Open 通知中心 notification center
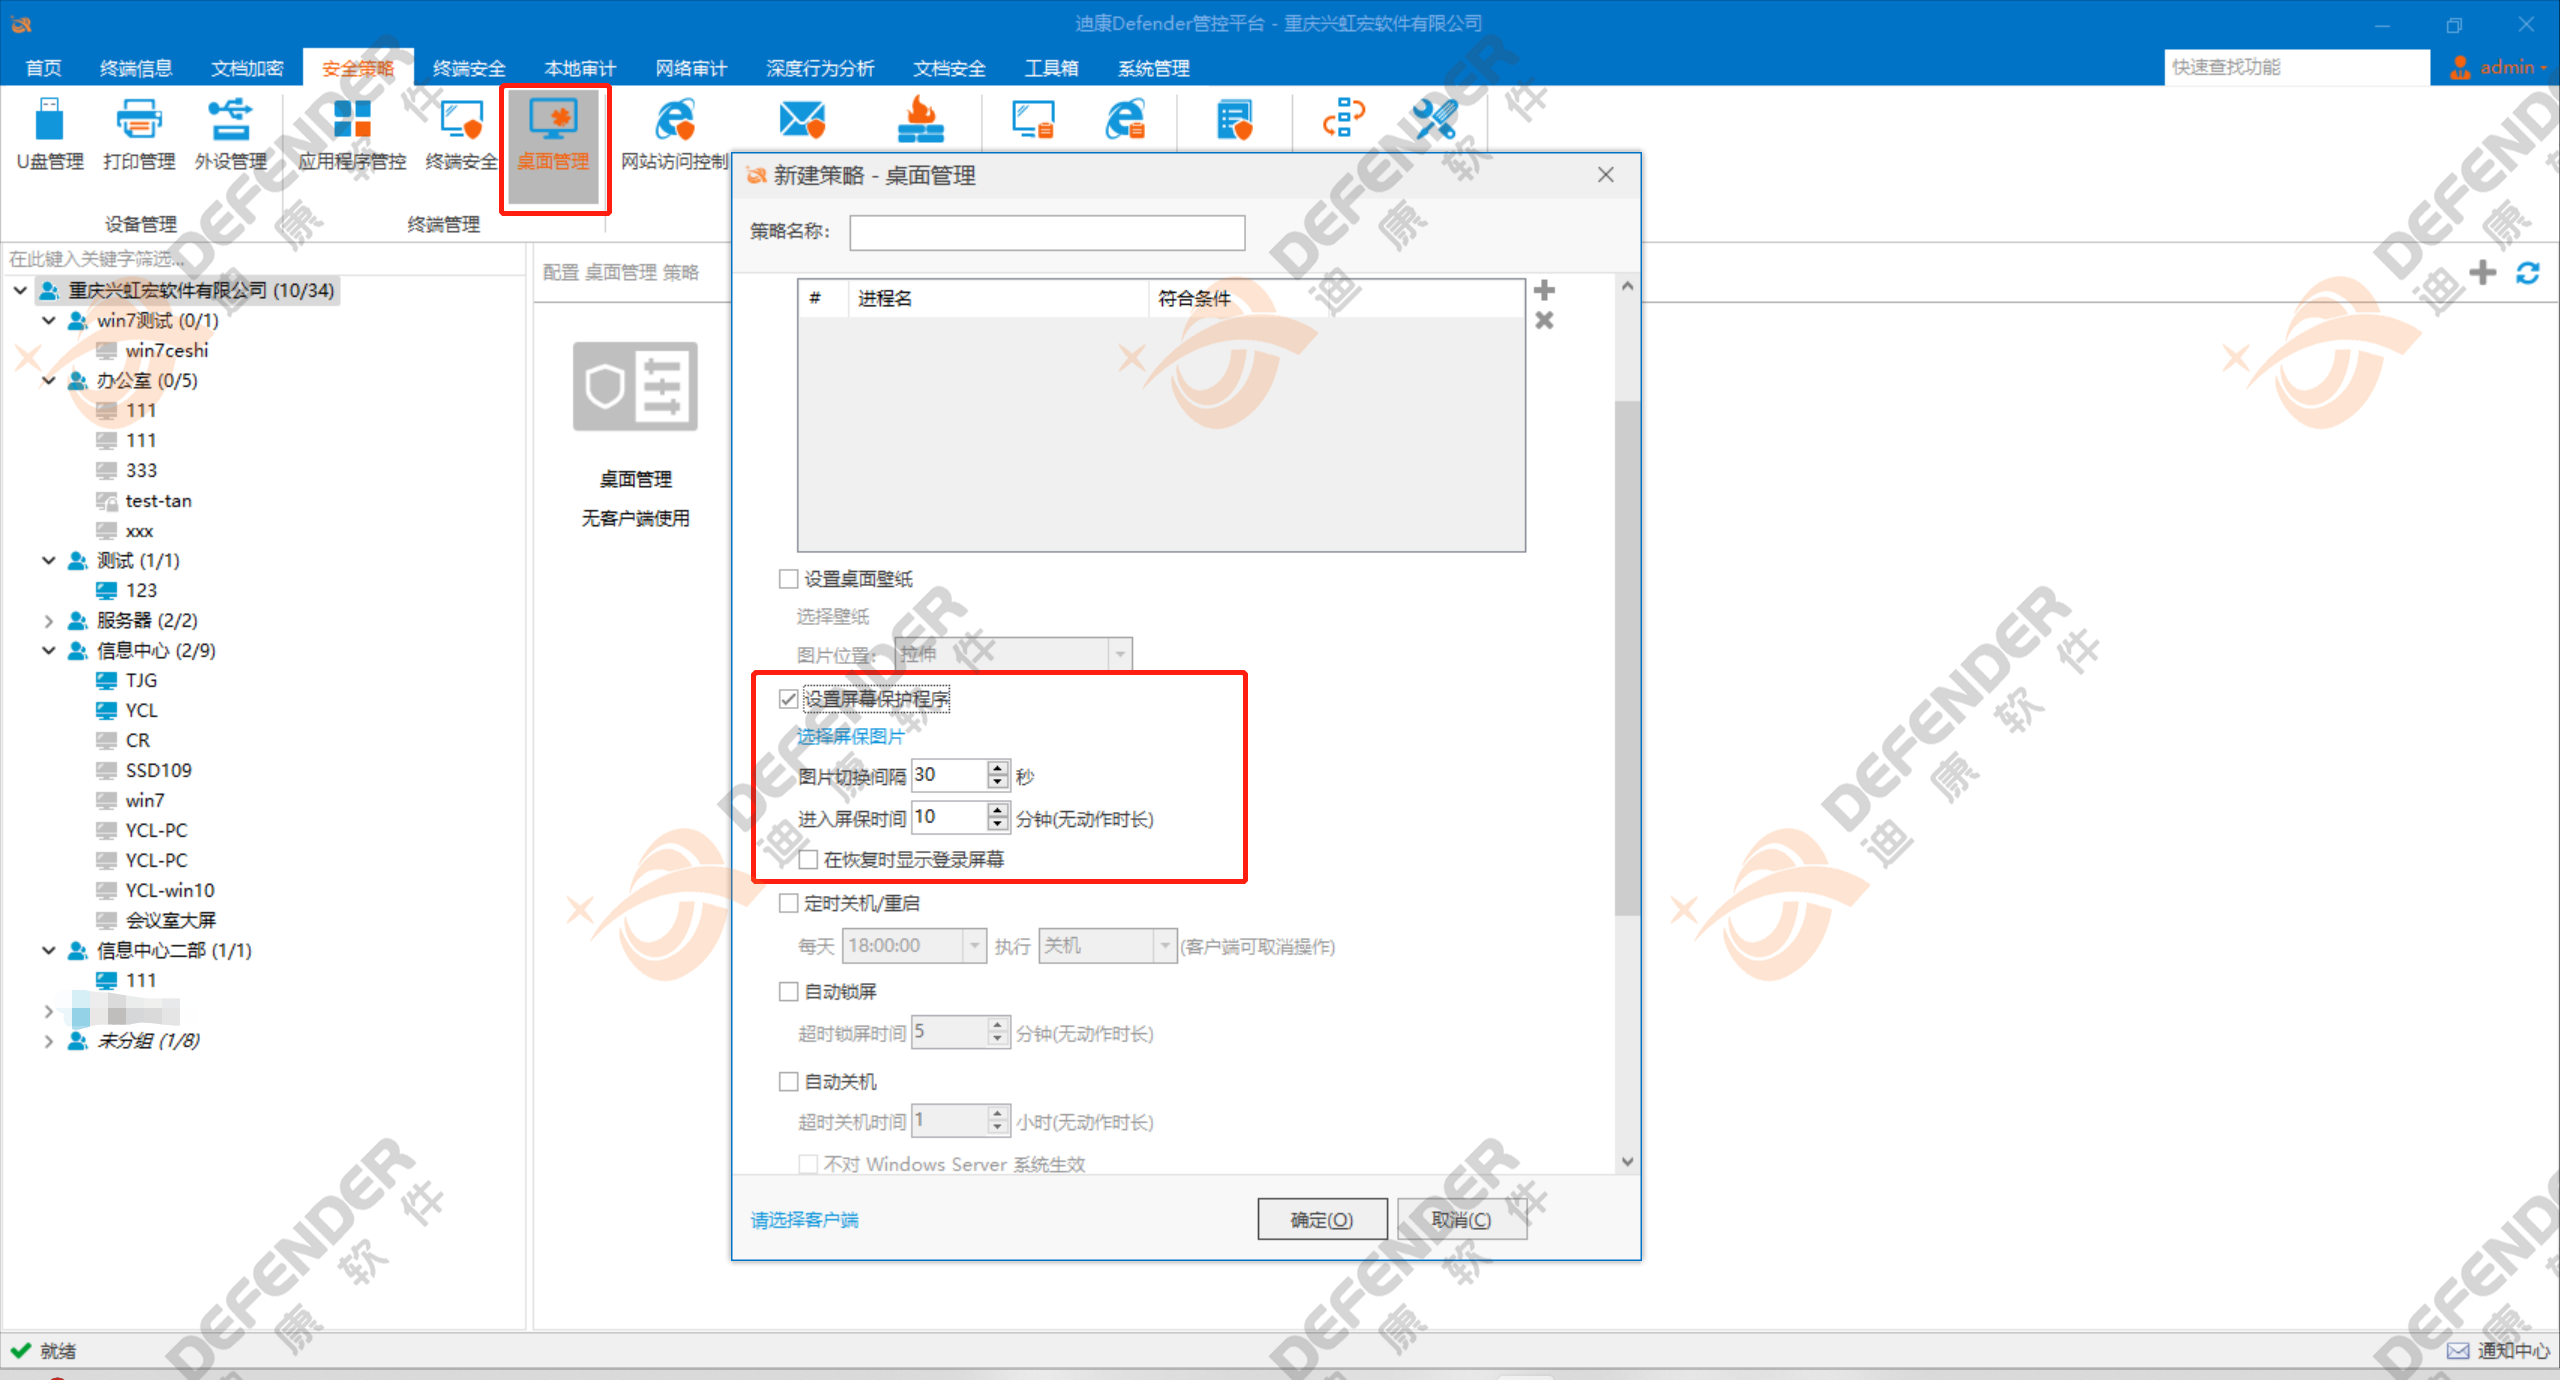Screen dimensions: 2560x1380 tap(2497, 1350)
